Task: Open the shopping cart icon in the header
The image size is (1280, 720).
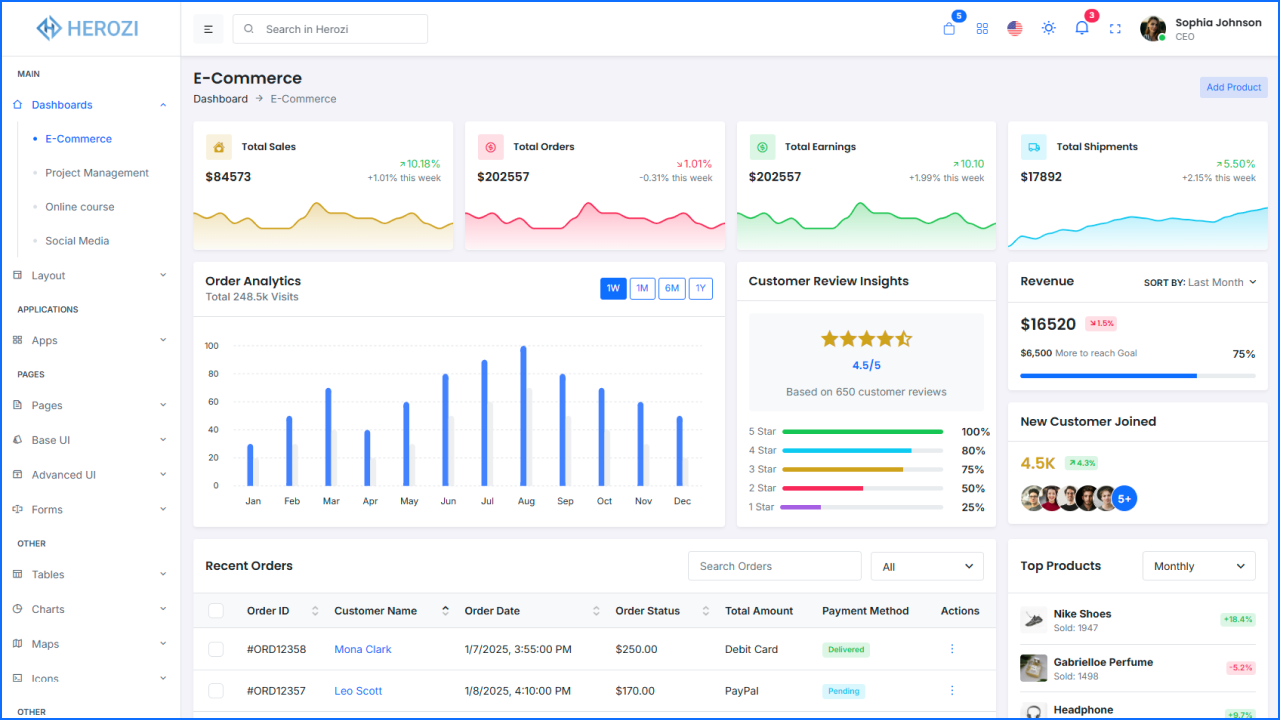Action: tap(948, 28)
